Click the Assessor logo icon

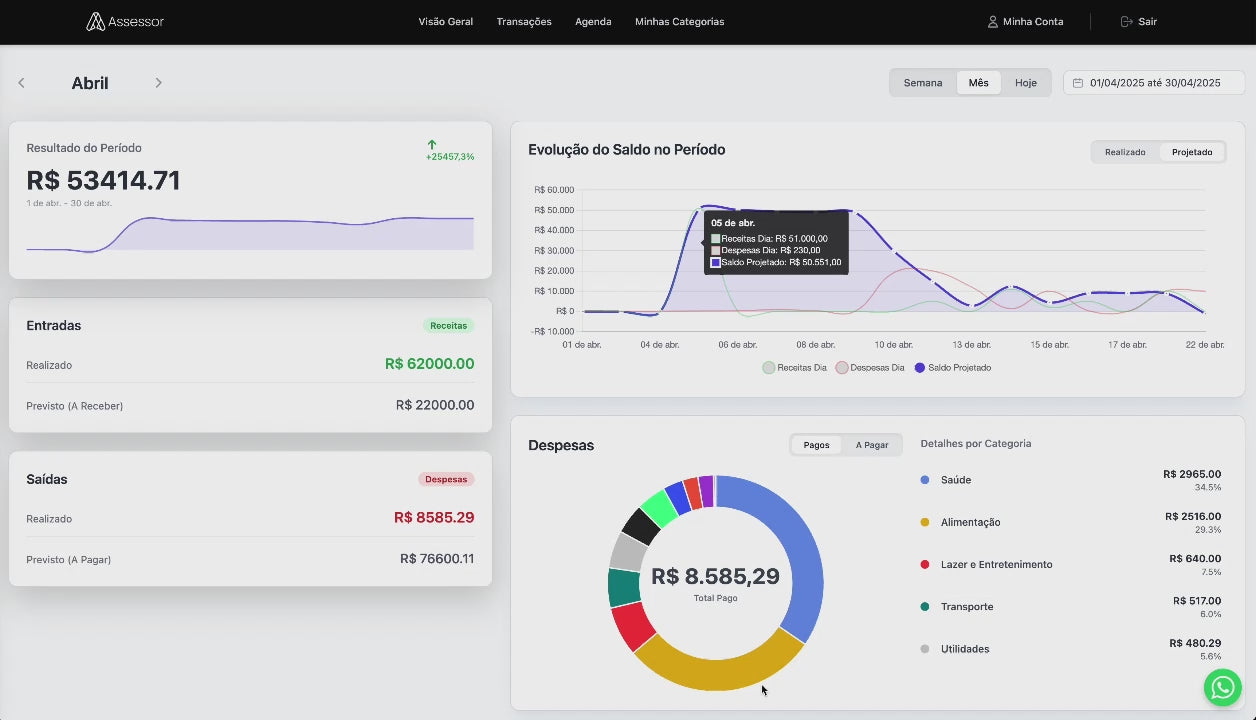pos(95,22)
